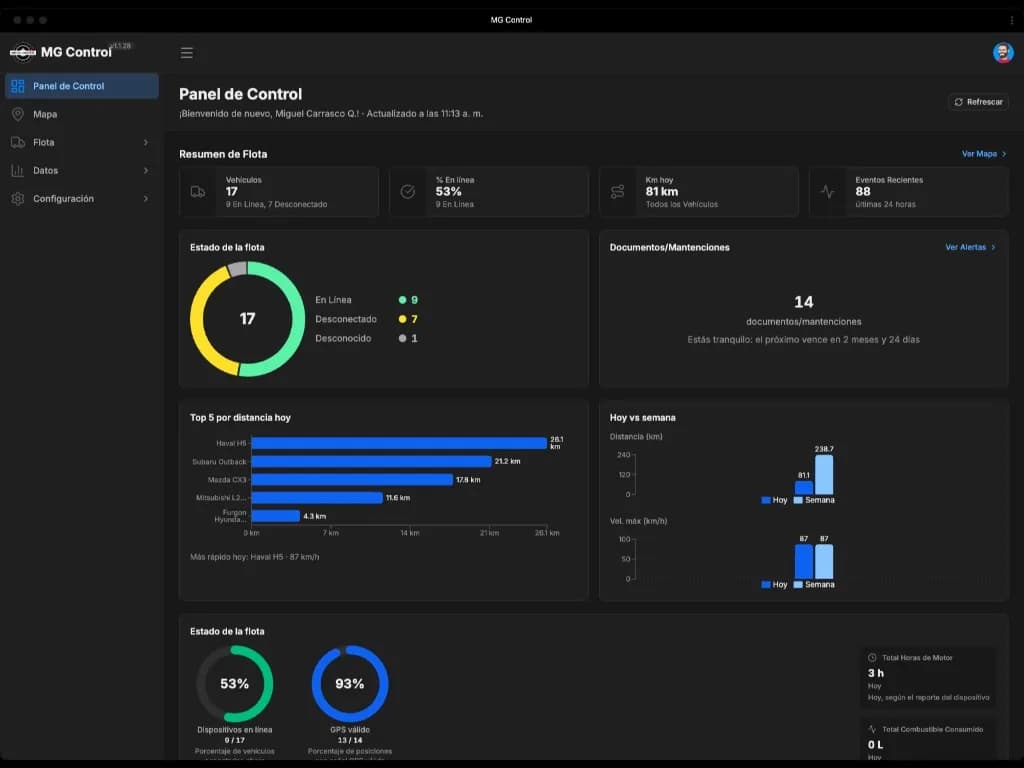Follow the Ver Alertas link
This screenshot has width=1024, height=768.
[970, 248]
